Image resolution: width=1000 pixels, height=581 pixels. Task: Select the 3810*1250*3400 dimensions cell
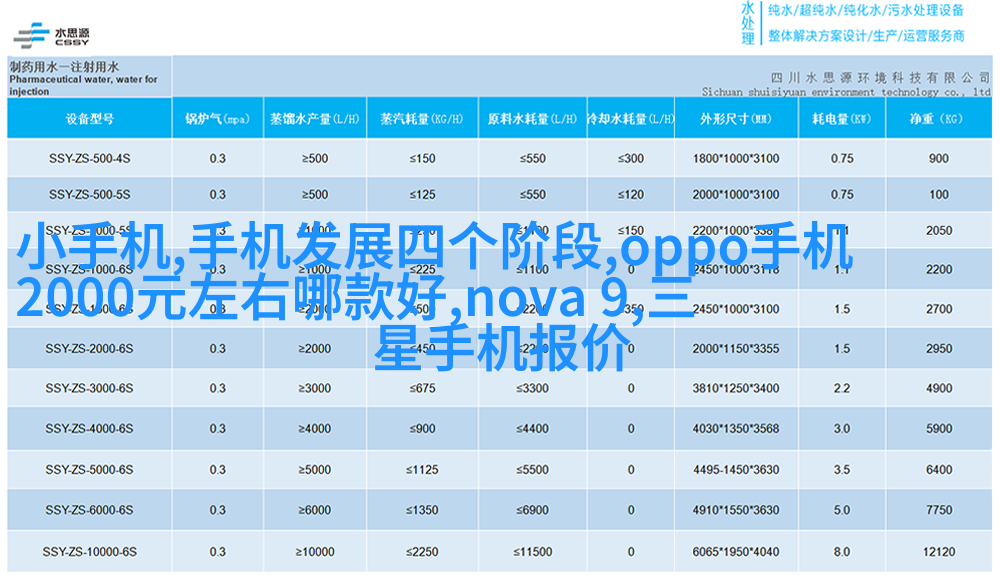(736, 388)
